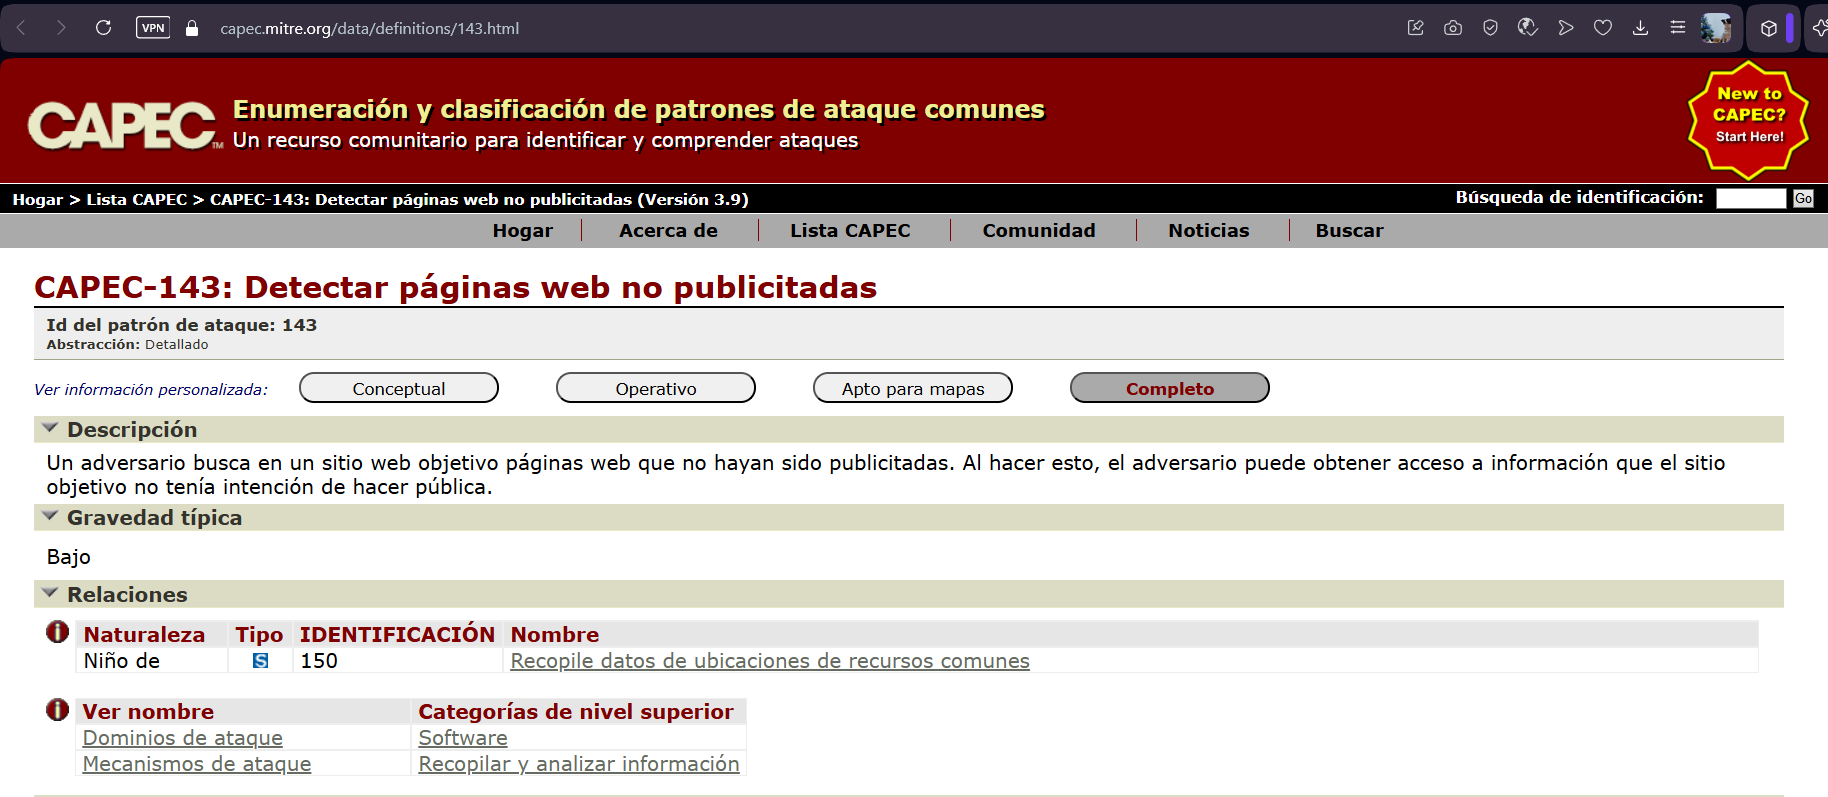The height and width of the screenshot is (797, 1828).
Task: Open the Software category link
Action: [x=463, y=738]
